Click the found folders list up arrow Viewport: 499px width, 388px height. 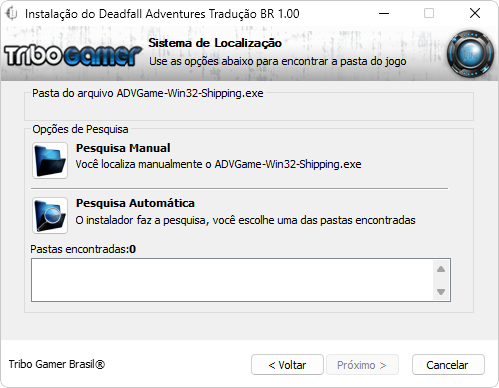(441, 269)
